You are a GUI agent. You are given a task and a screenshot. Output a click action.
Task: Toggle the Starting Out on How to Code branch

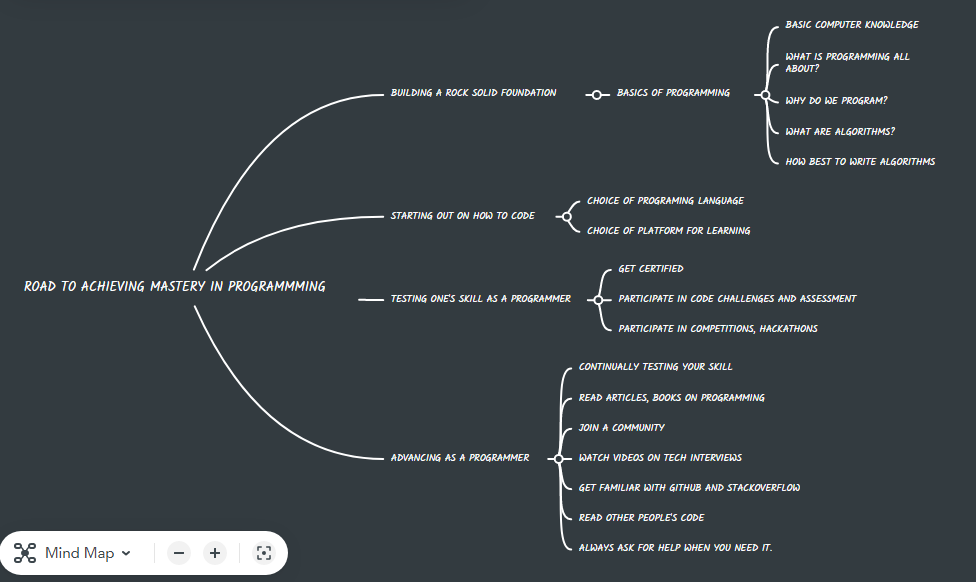[566, 215]
